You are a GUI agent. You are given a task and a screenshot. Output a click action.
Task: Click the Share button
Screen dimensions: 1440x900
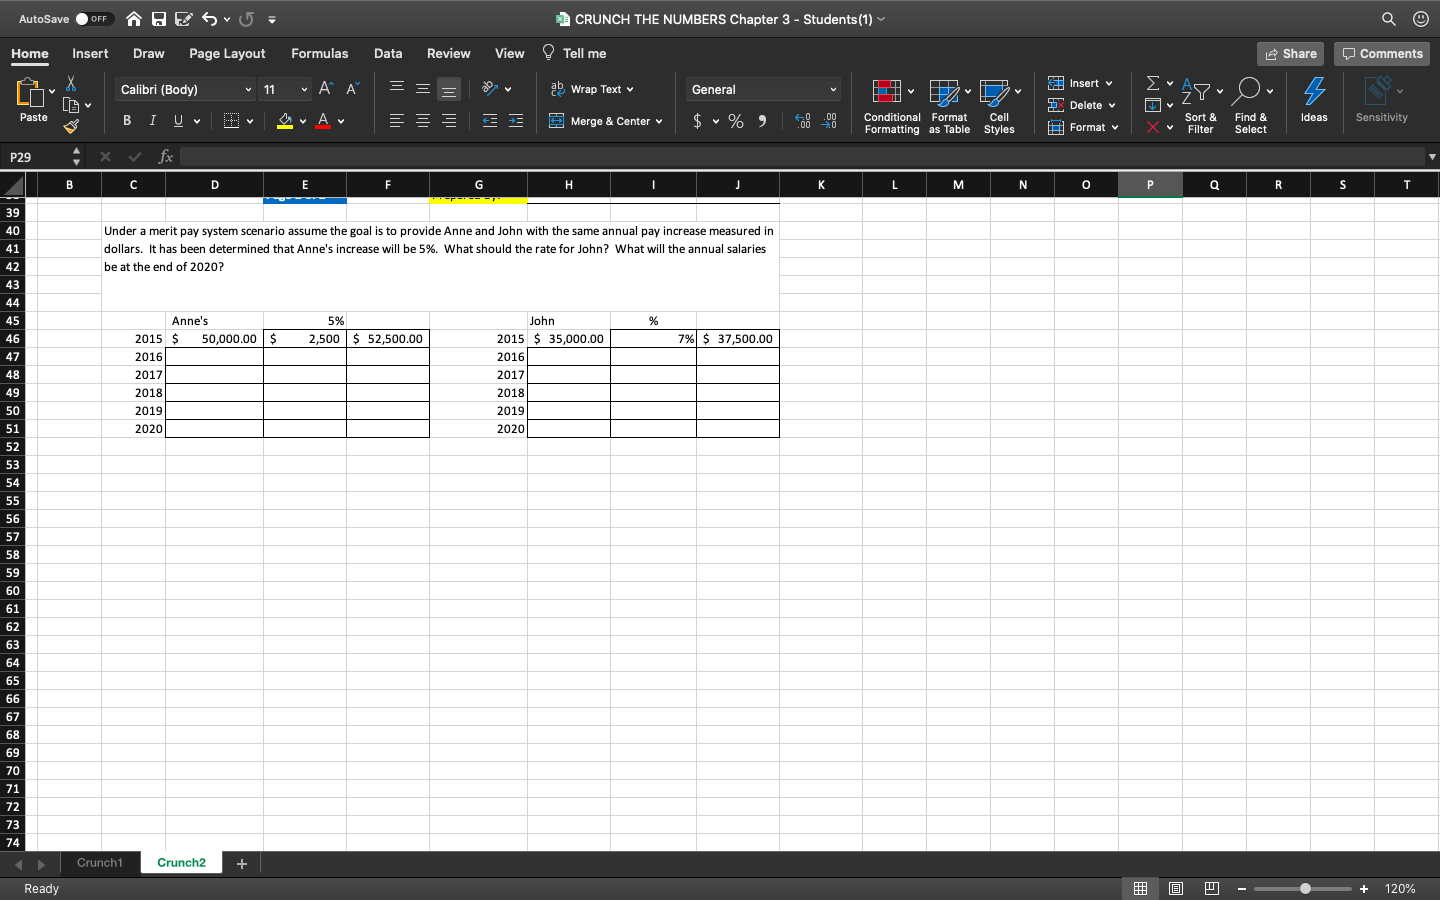[1289, 53]
